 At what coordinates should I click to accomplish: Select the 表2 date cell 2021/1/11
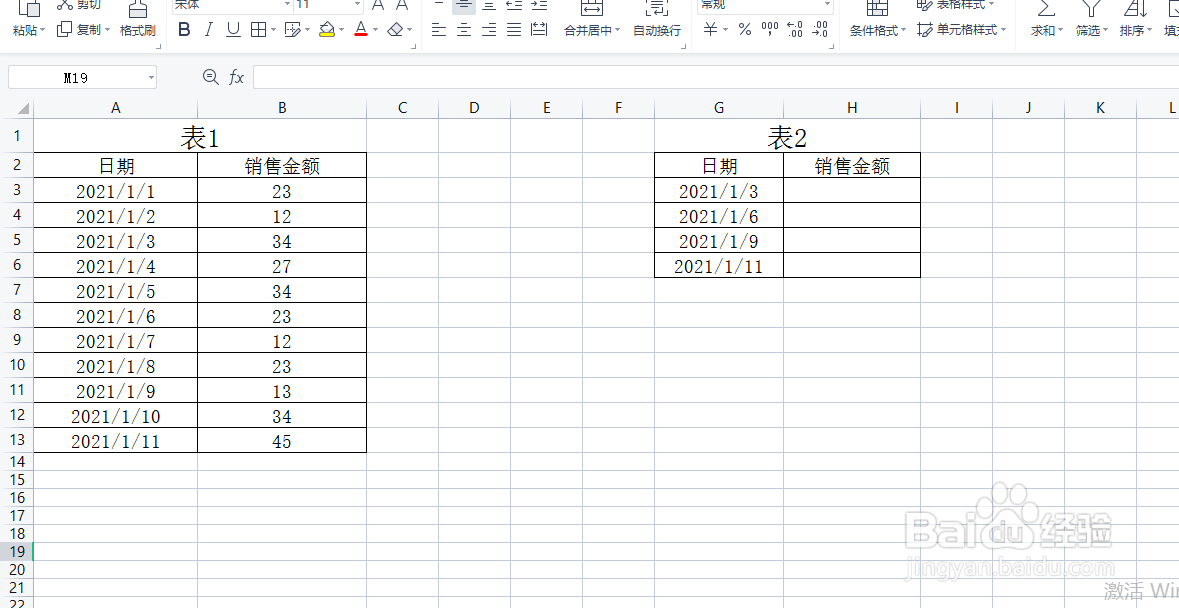(719, 265)
